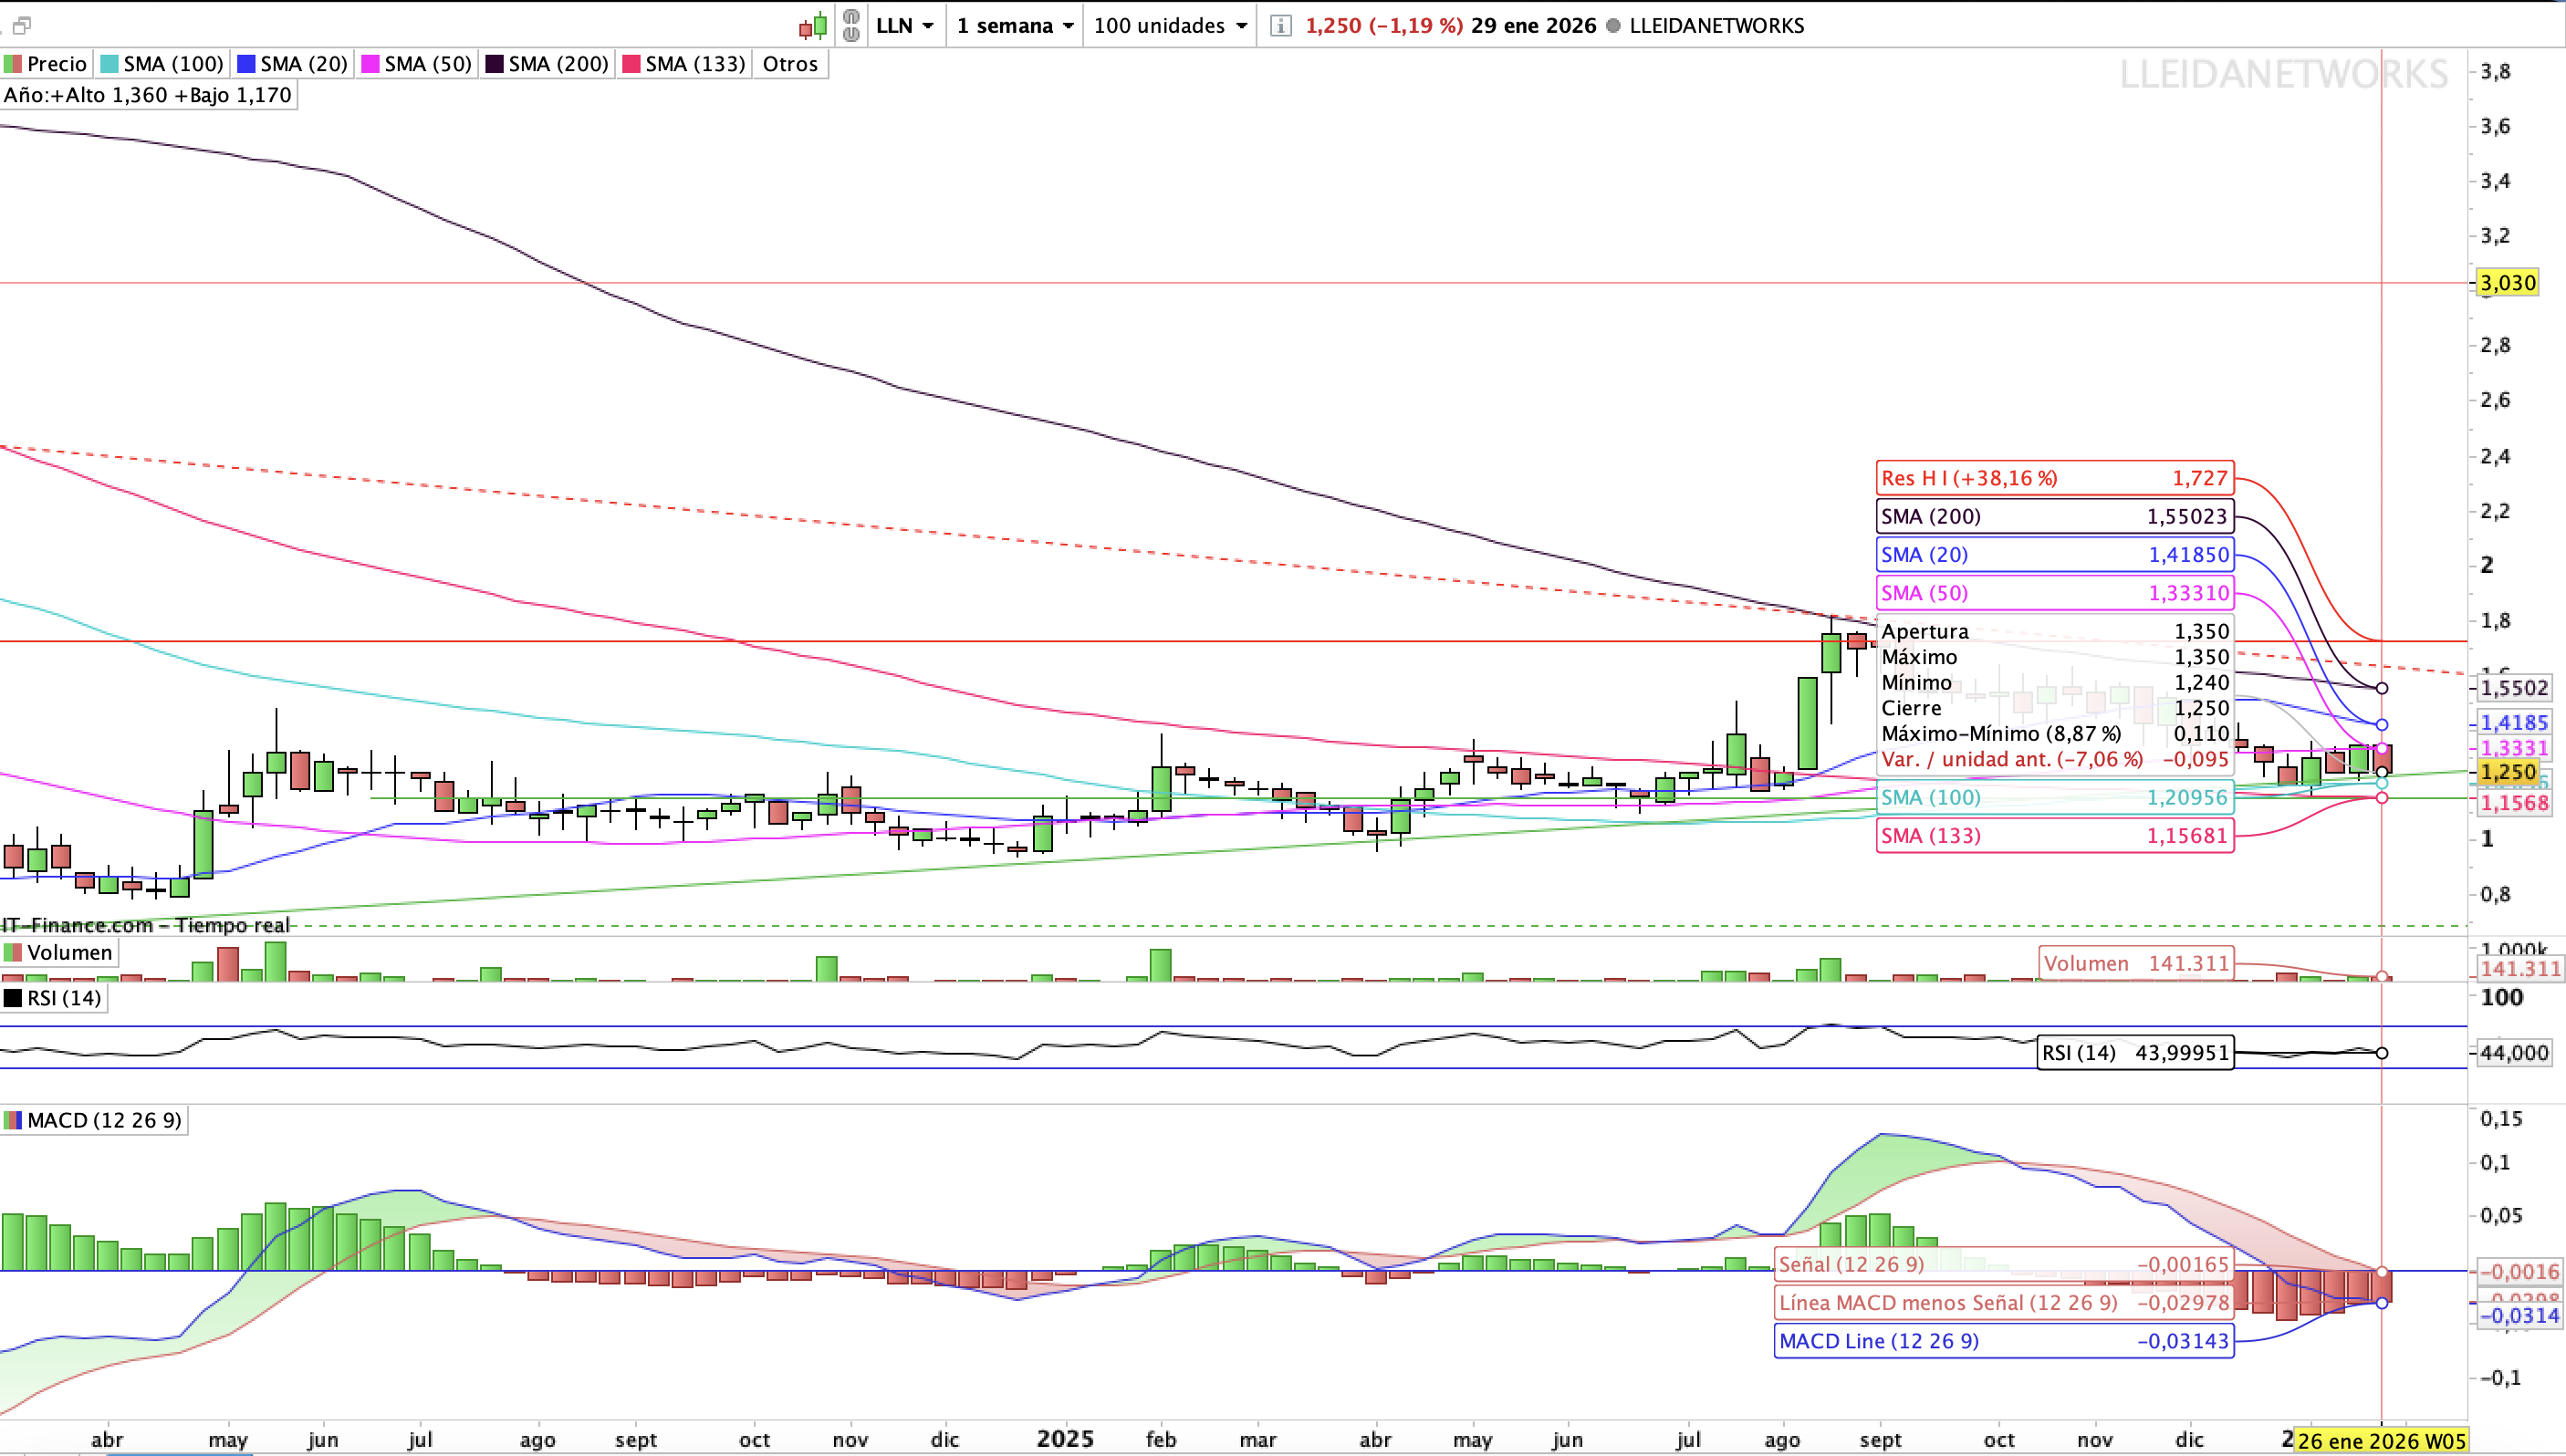Click the blue SMA (20) legend color swatch
This screenshot has width=2566, height=1456.
pyautogui.click(x=246, y=64)
